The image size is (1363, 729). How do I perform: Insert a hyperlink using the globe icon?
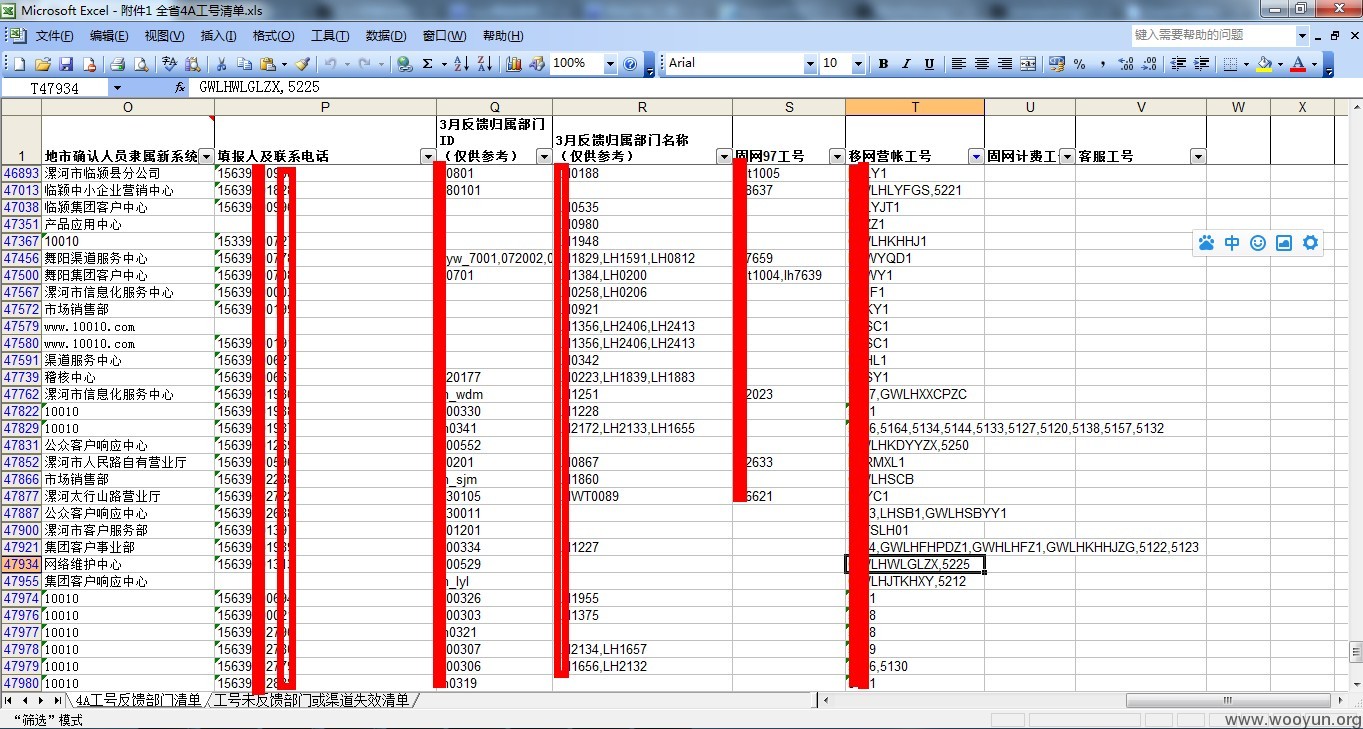404,64
